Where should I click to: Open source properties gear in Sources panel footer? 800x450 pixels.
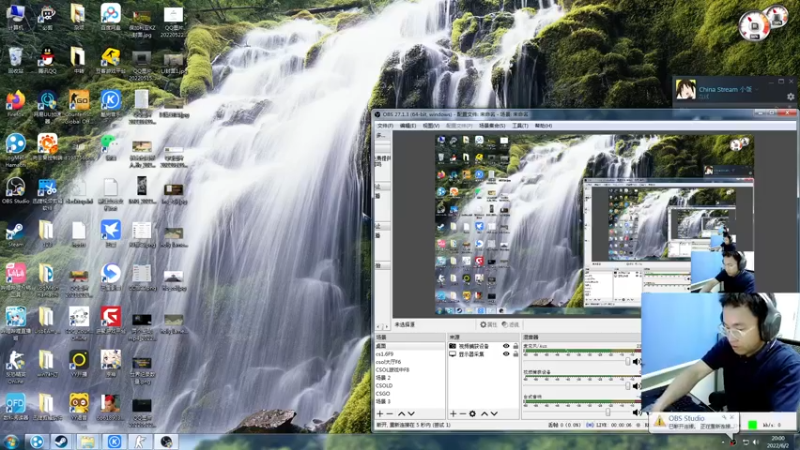pos(472,414)
